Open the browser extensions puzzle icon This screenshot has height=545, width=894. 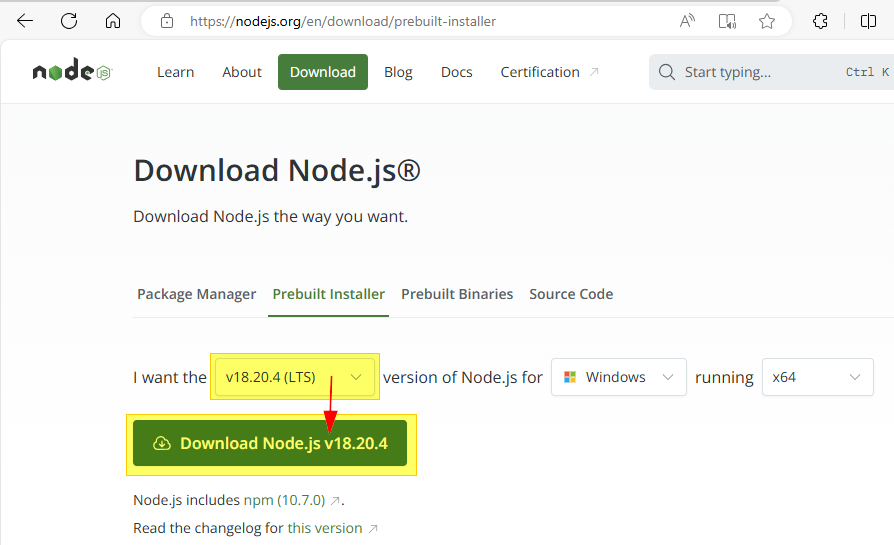click(x=820, y=22)
